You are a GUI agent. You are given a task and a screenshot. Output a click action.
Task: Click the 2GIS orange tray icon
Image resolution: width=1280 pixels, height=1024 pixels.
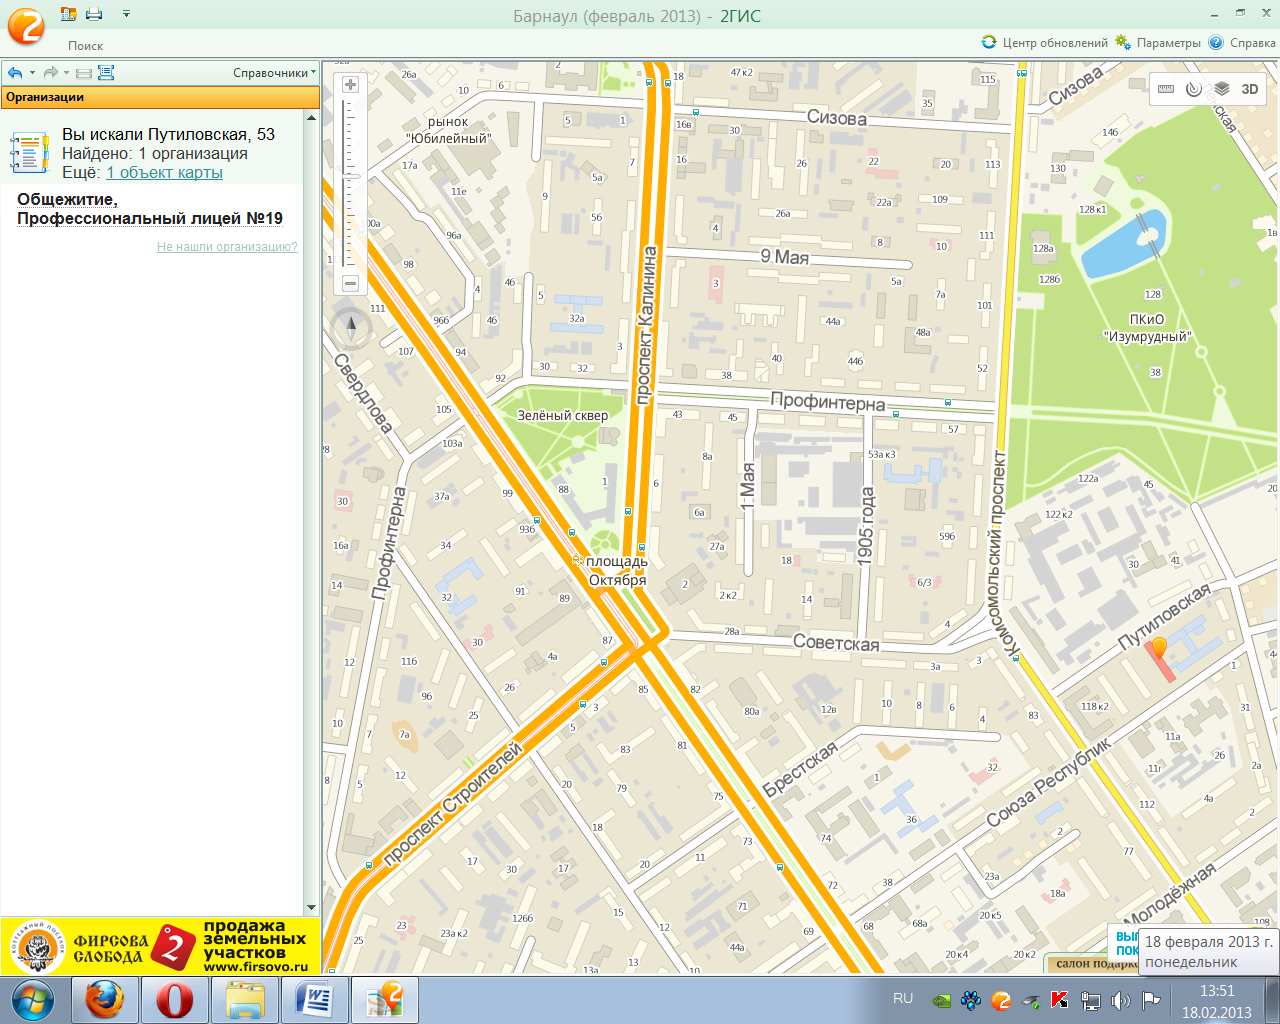click(x=1001, y=1000)
